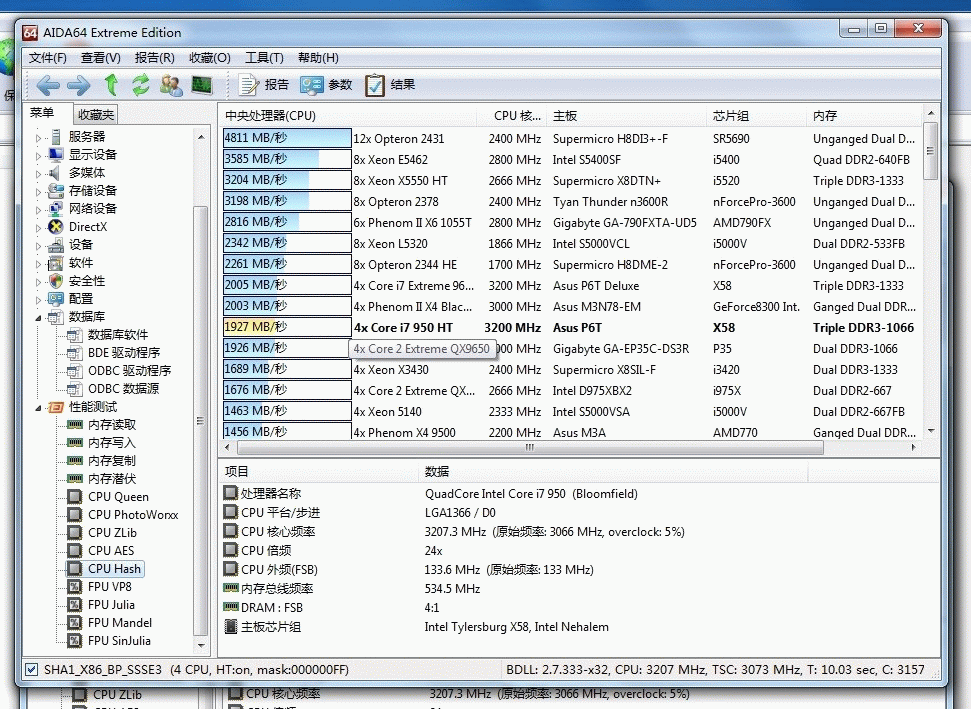The image size is (971, 709).
Task: Open the 工具(T) menu
Action: point(264,58)
